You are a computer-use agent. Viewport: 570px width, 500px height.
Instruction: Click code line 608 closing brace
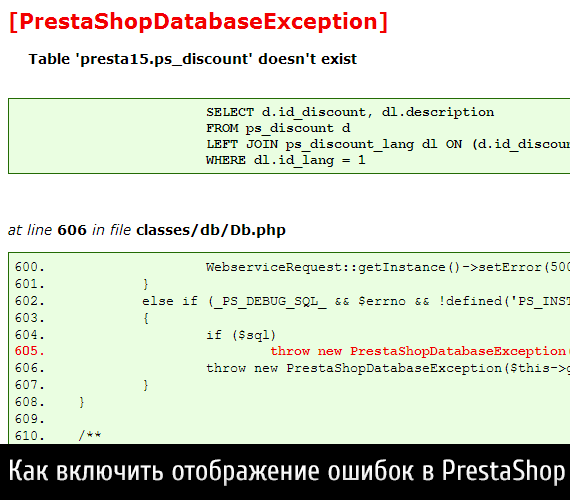pos(49,402)
